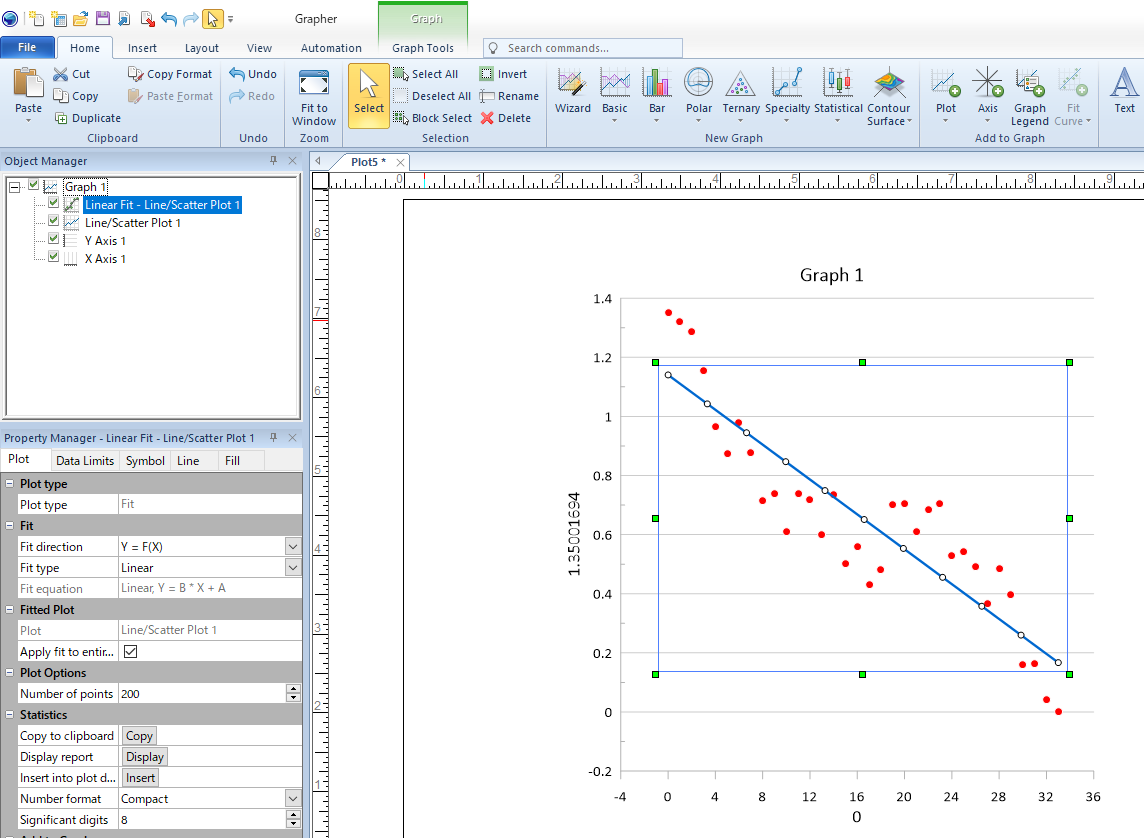
Task: Click Insert into plot document button
Action: coord(140,778)
